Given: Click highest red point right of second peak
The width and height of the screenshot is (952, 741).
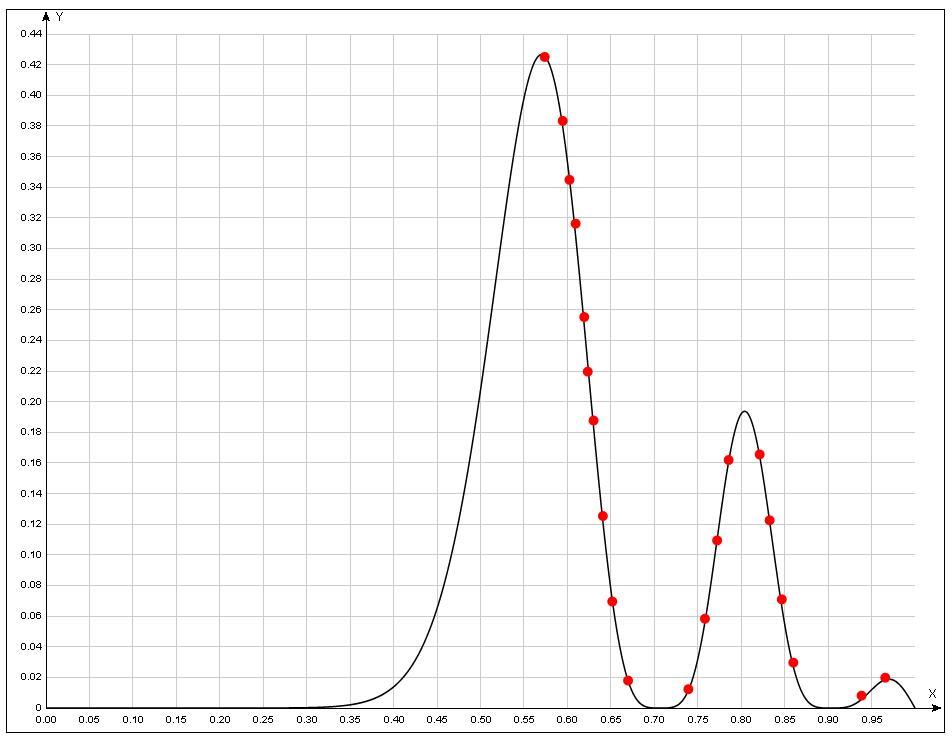Looking at the screenshot, I should pyautogui.click(x=759, y=454).
